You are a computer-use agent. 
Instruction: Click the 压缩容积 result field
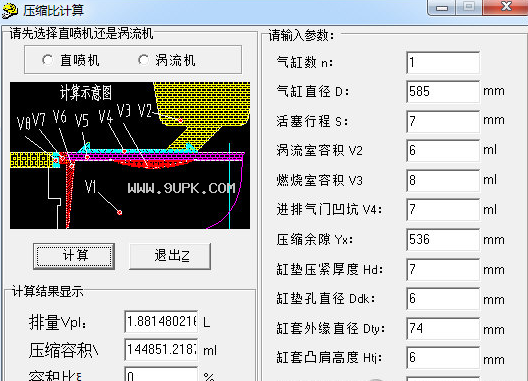[161, 350]
